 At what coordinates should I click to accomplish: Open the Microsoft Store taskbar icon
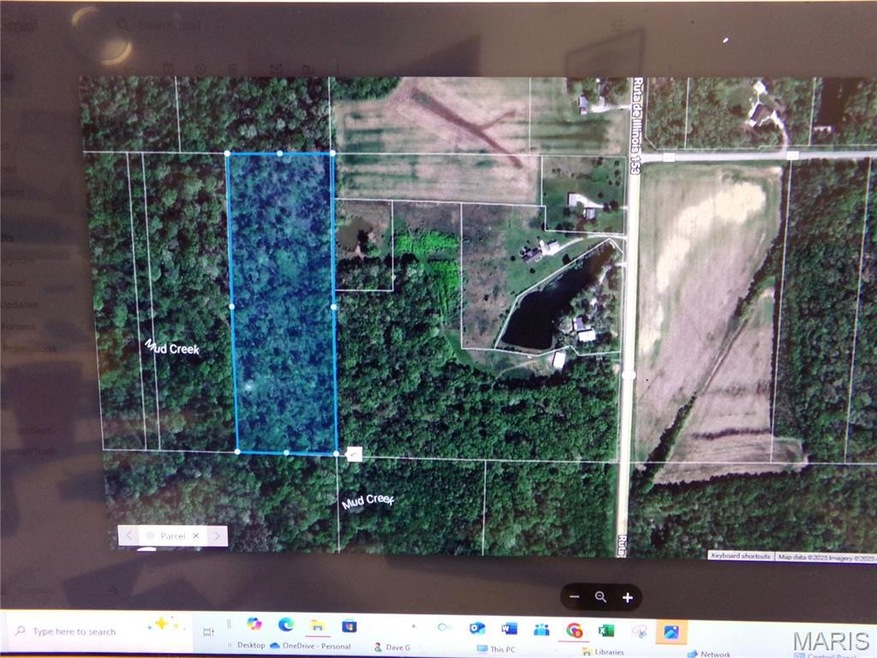pos(348,626)
